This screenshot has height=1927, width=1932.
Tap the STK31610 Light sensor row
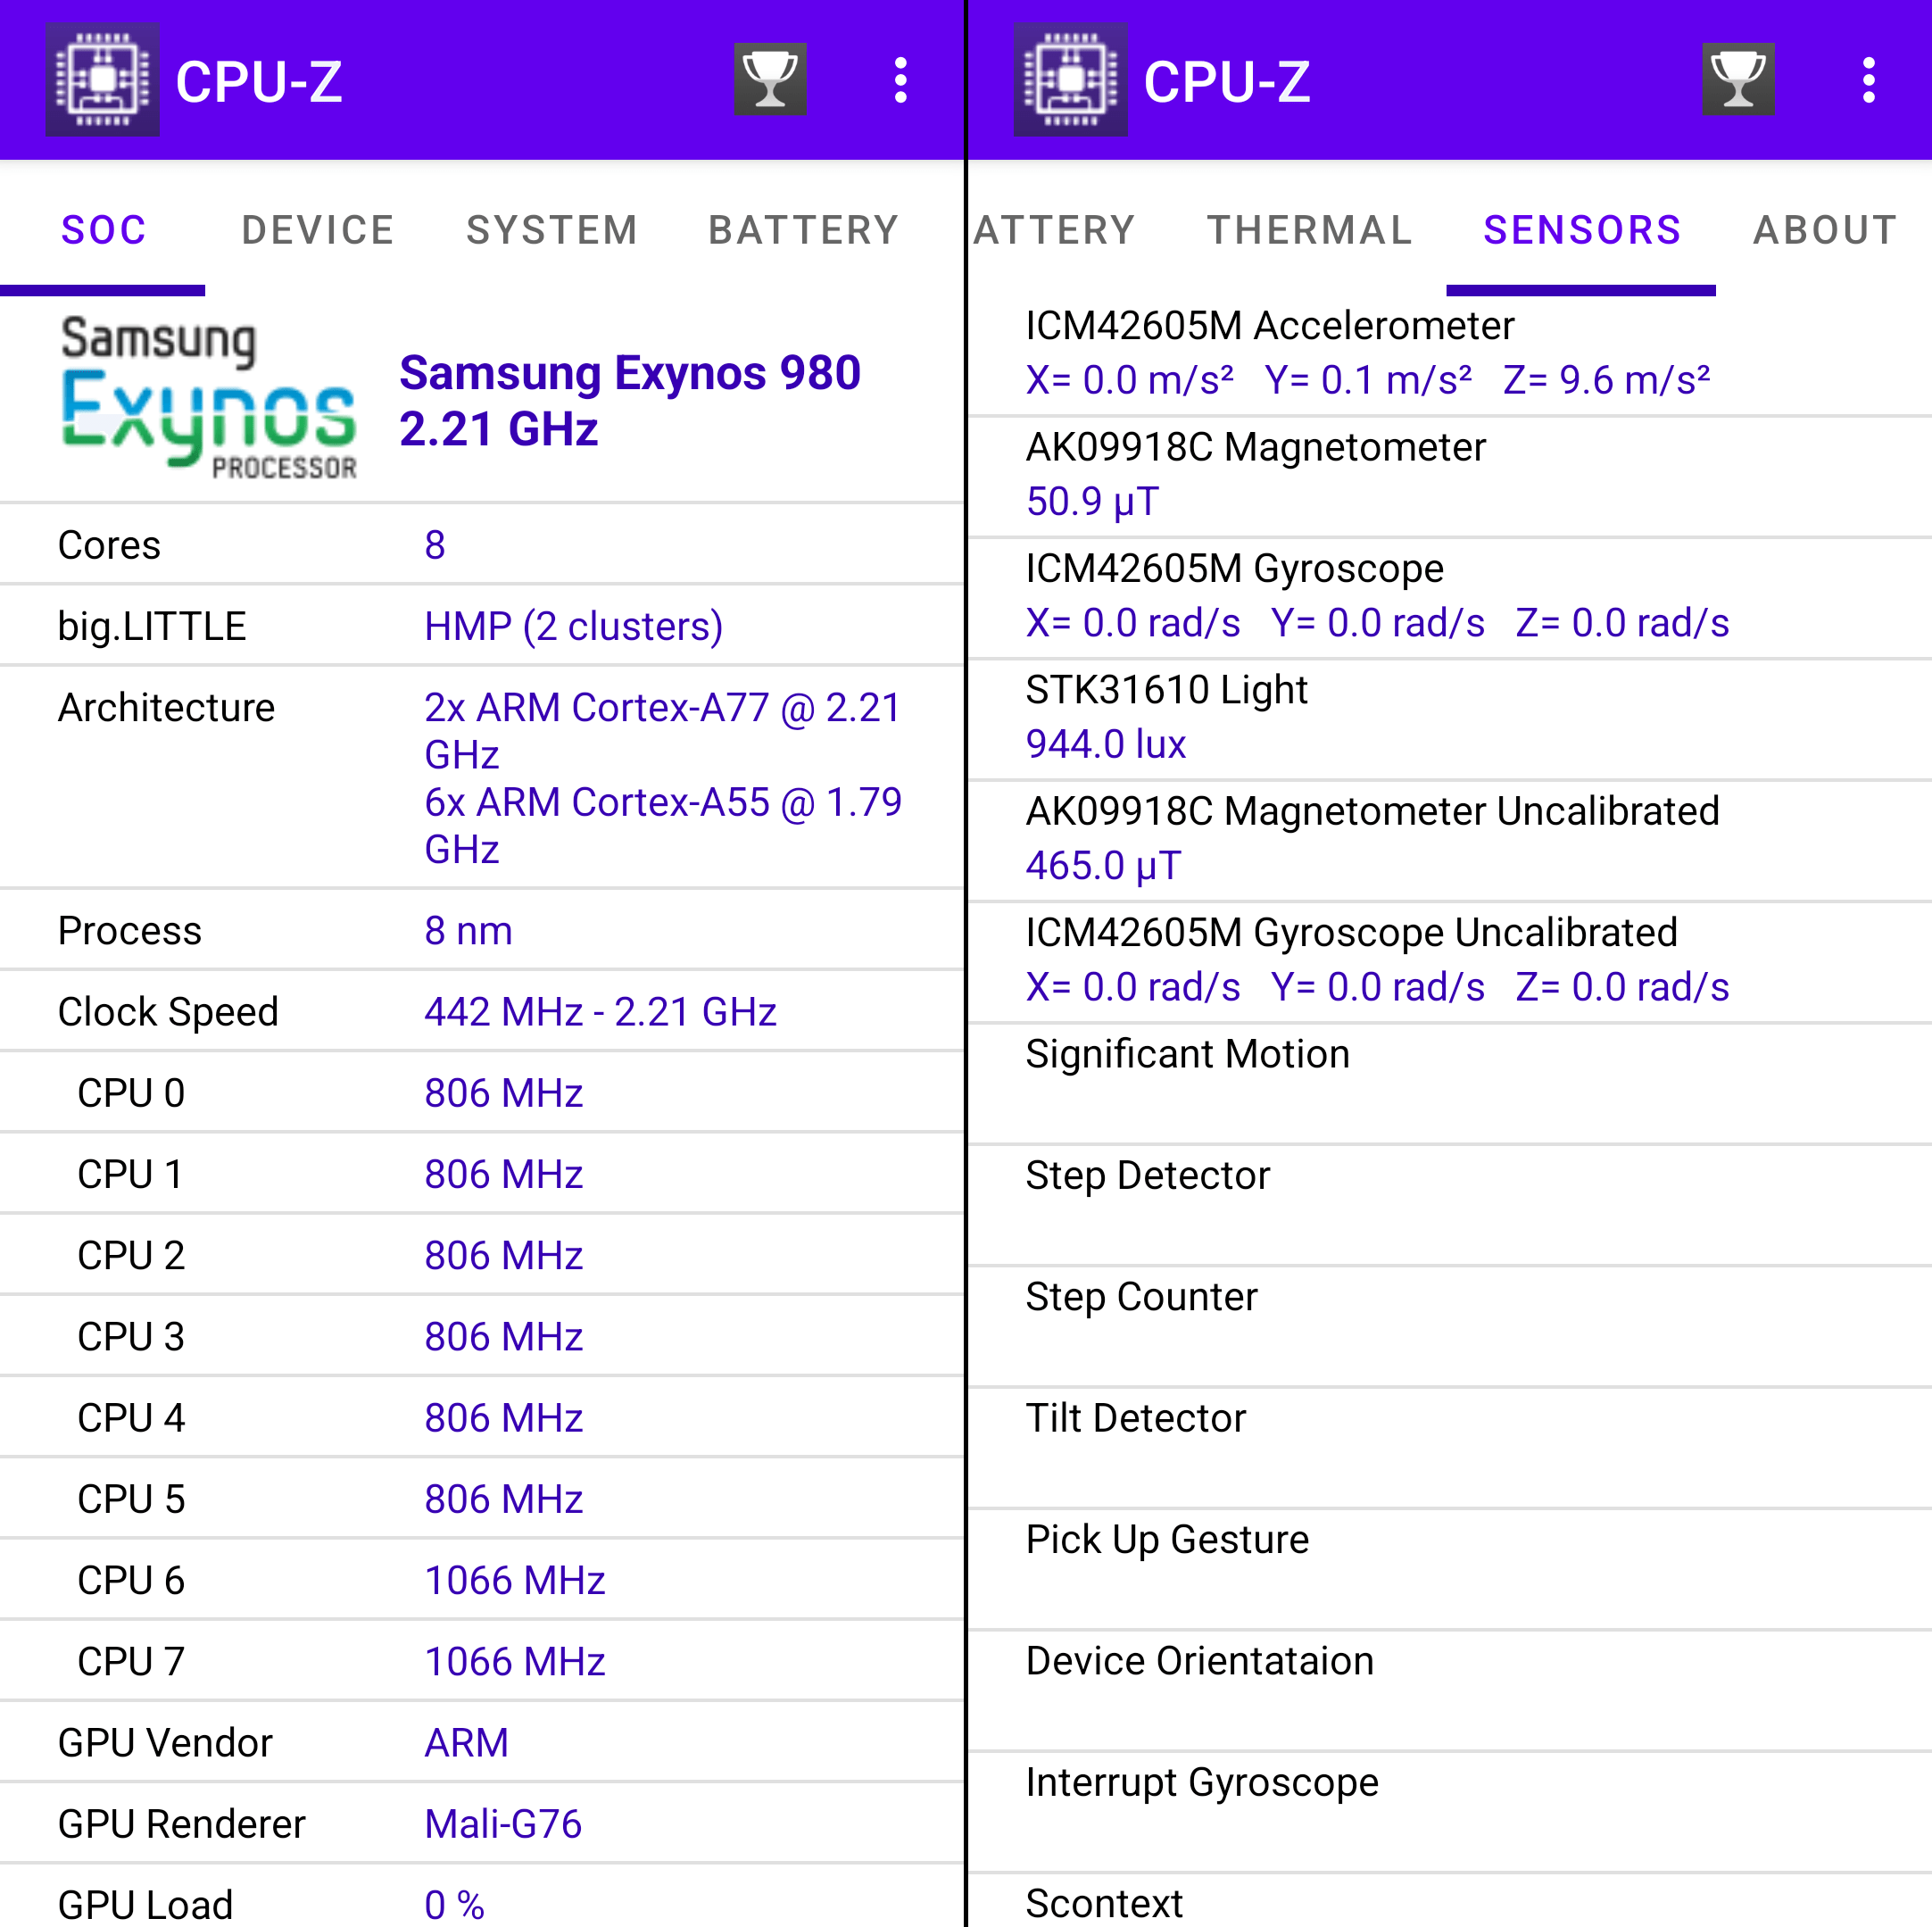tap(1450, 717)
